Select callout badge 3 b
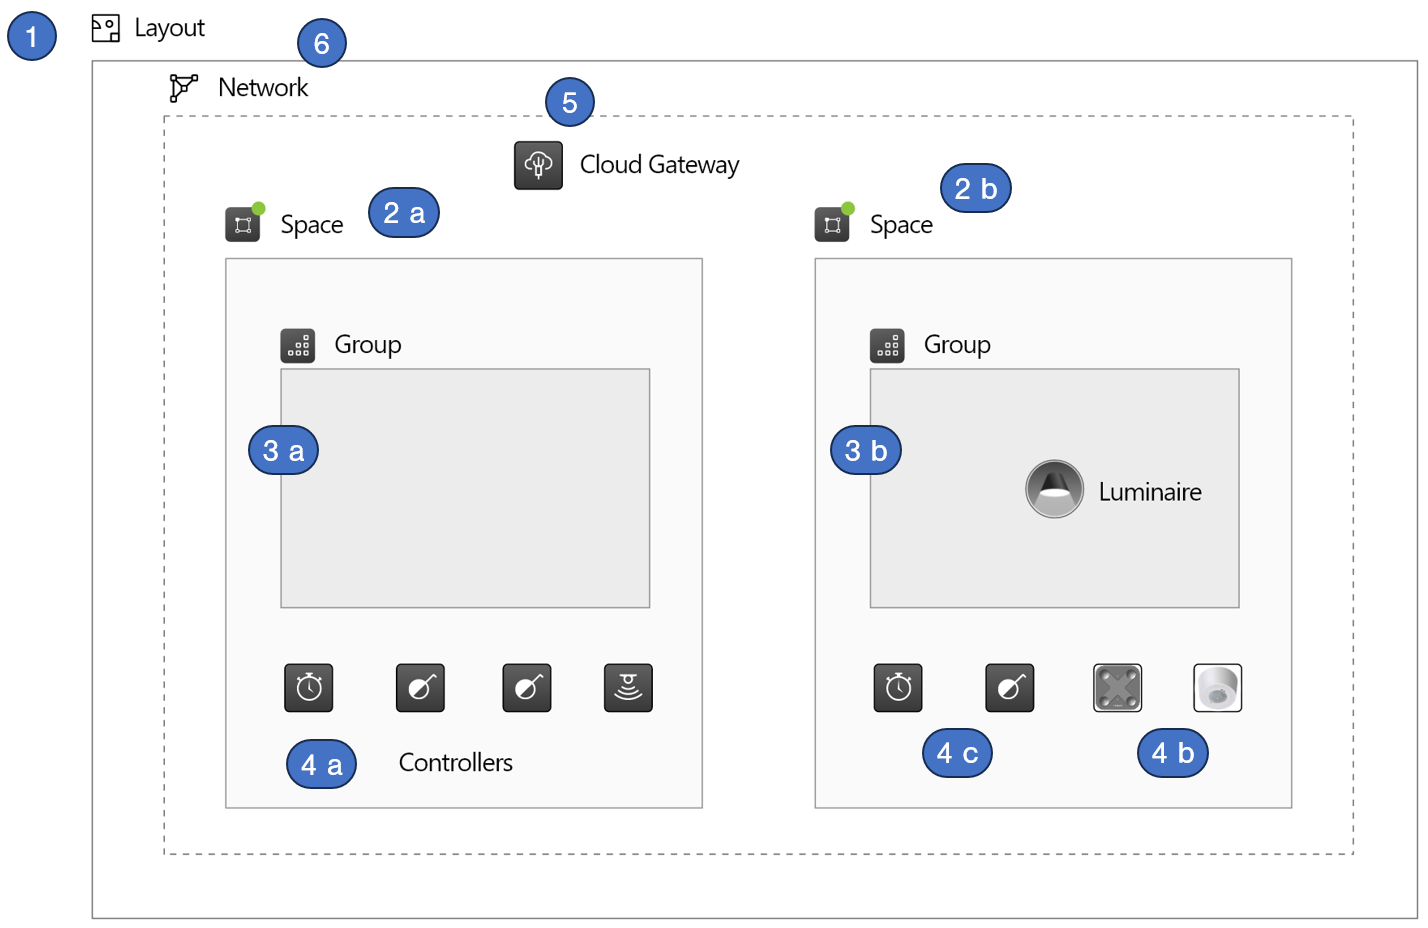Viewport: 1428px width, 928px height. tap(866, 451)
